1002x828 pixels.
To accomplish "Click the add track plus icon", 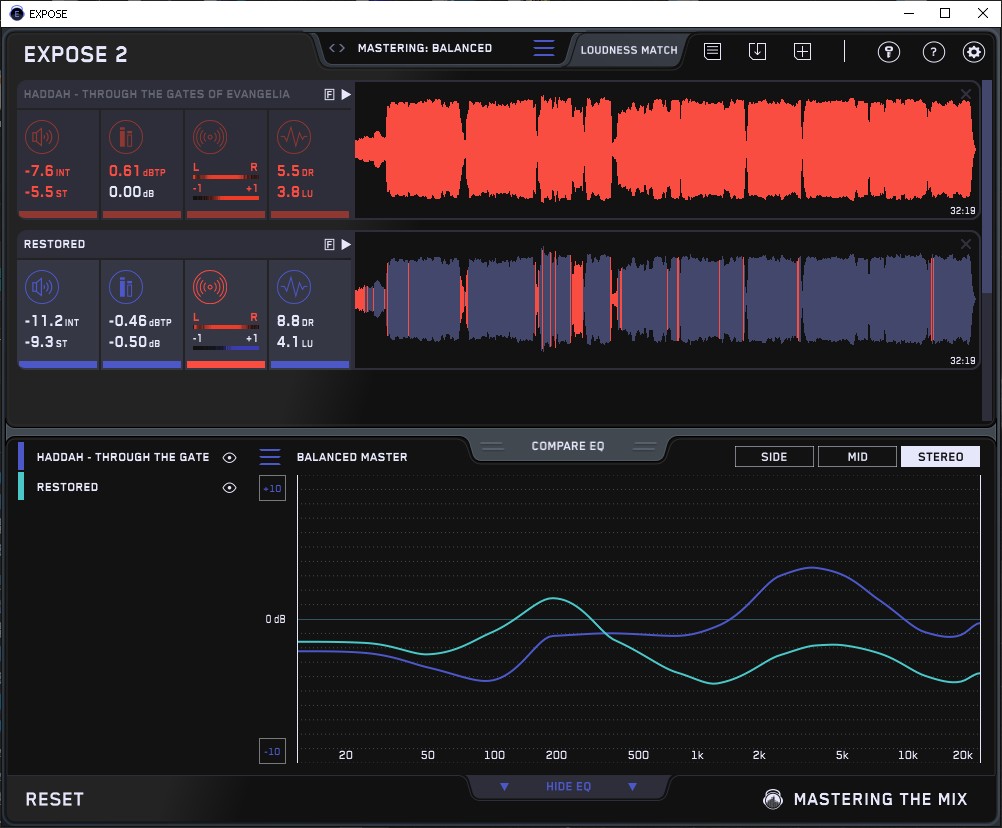I will tap(803, 52).
